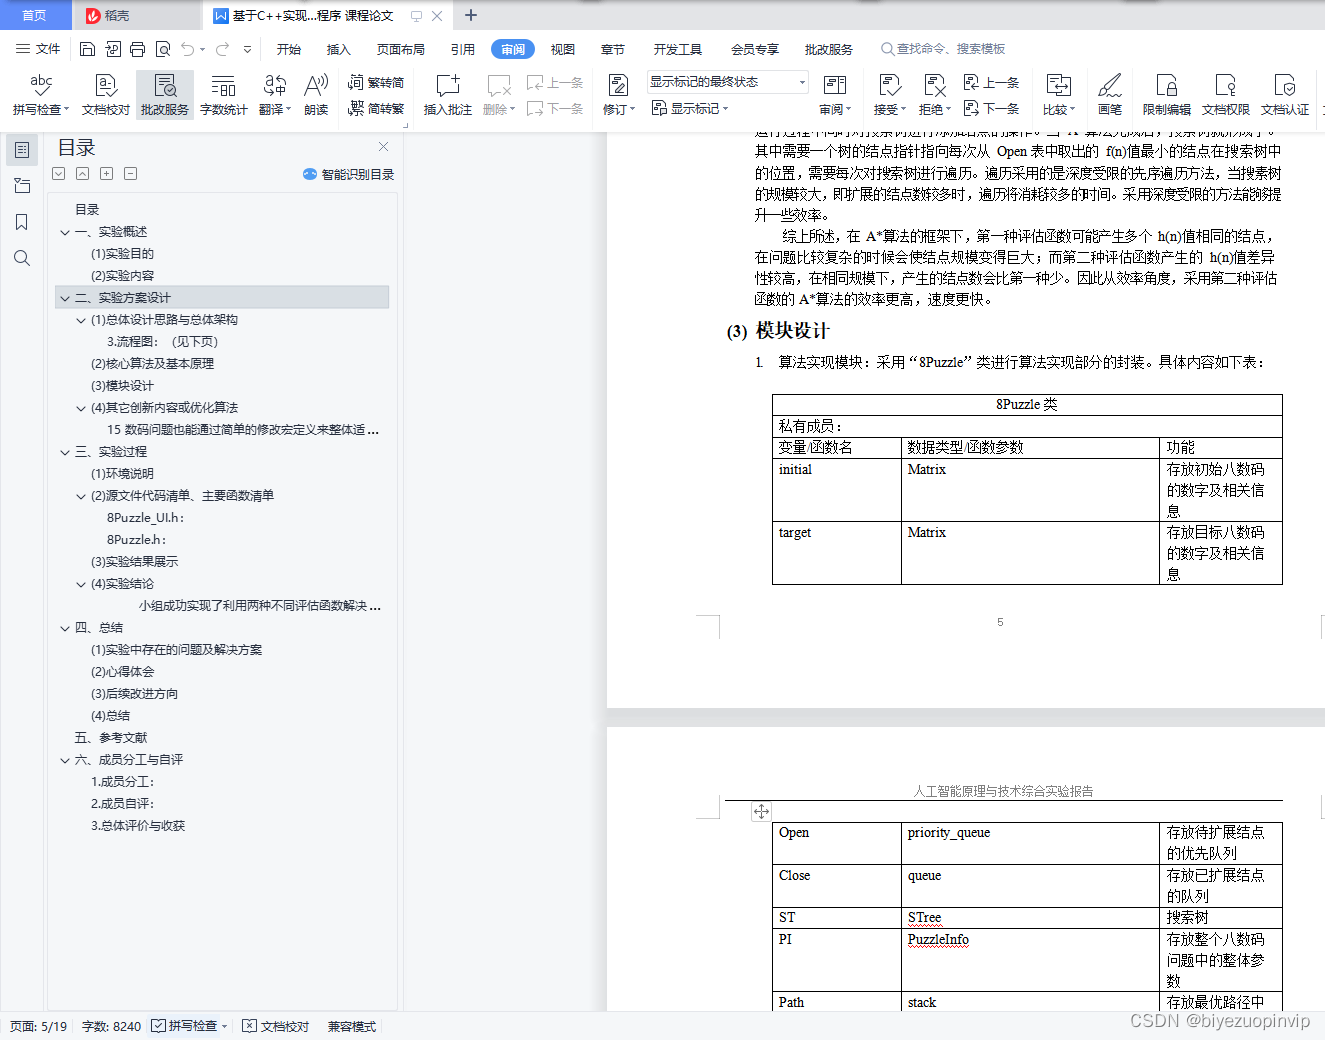
Task: Click the 字数: 8240 status indicator
Action: point(111,1026)
